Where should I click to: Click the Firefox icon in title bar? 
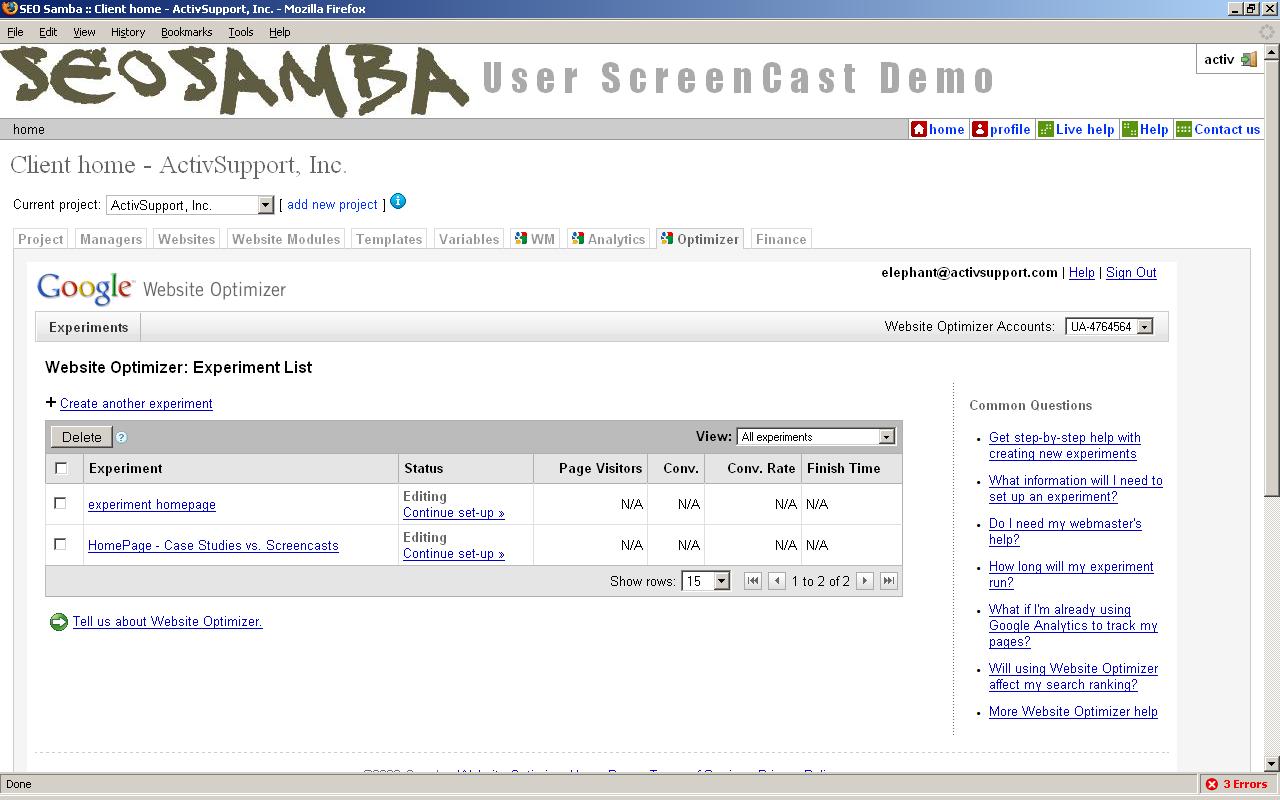[9, 9]
